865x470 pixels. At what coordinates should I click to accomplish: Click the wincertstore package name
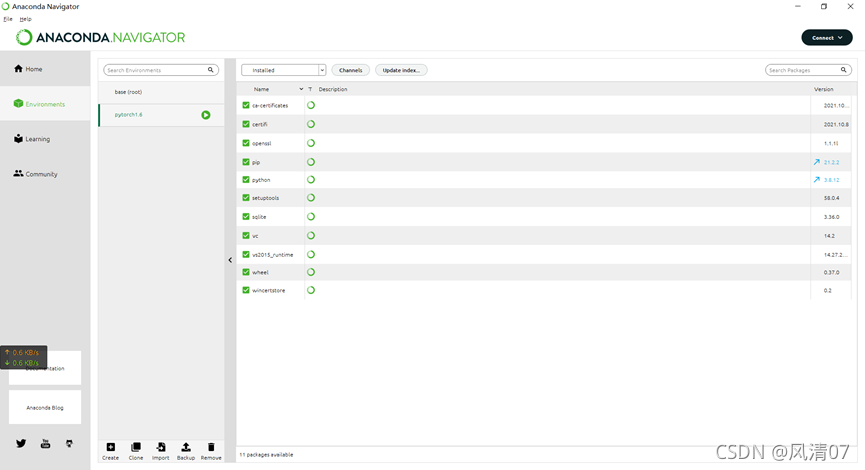point(269,290)
